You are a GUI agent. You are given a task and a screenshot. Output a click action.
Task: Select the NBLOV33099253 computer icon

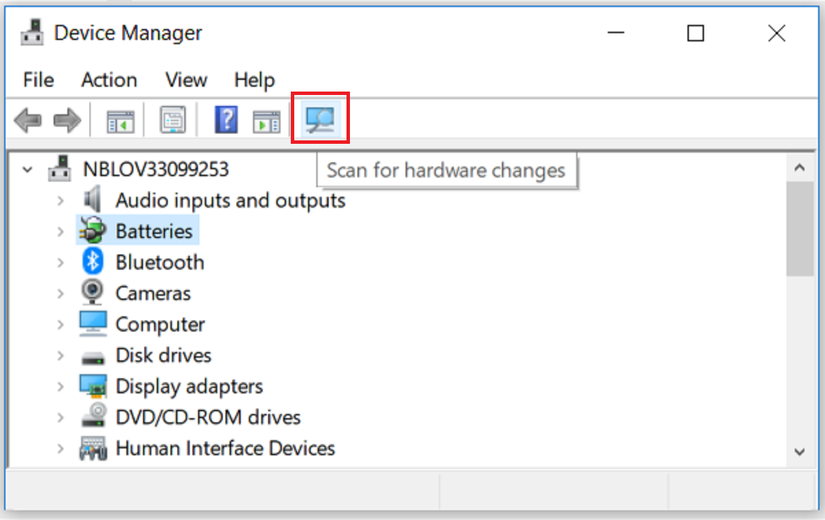[x=59, y=168]
